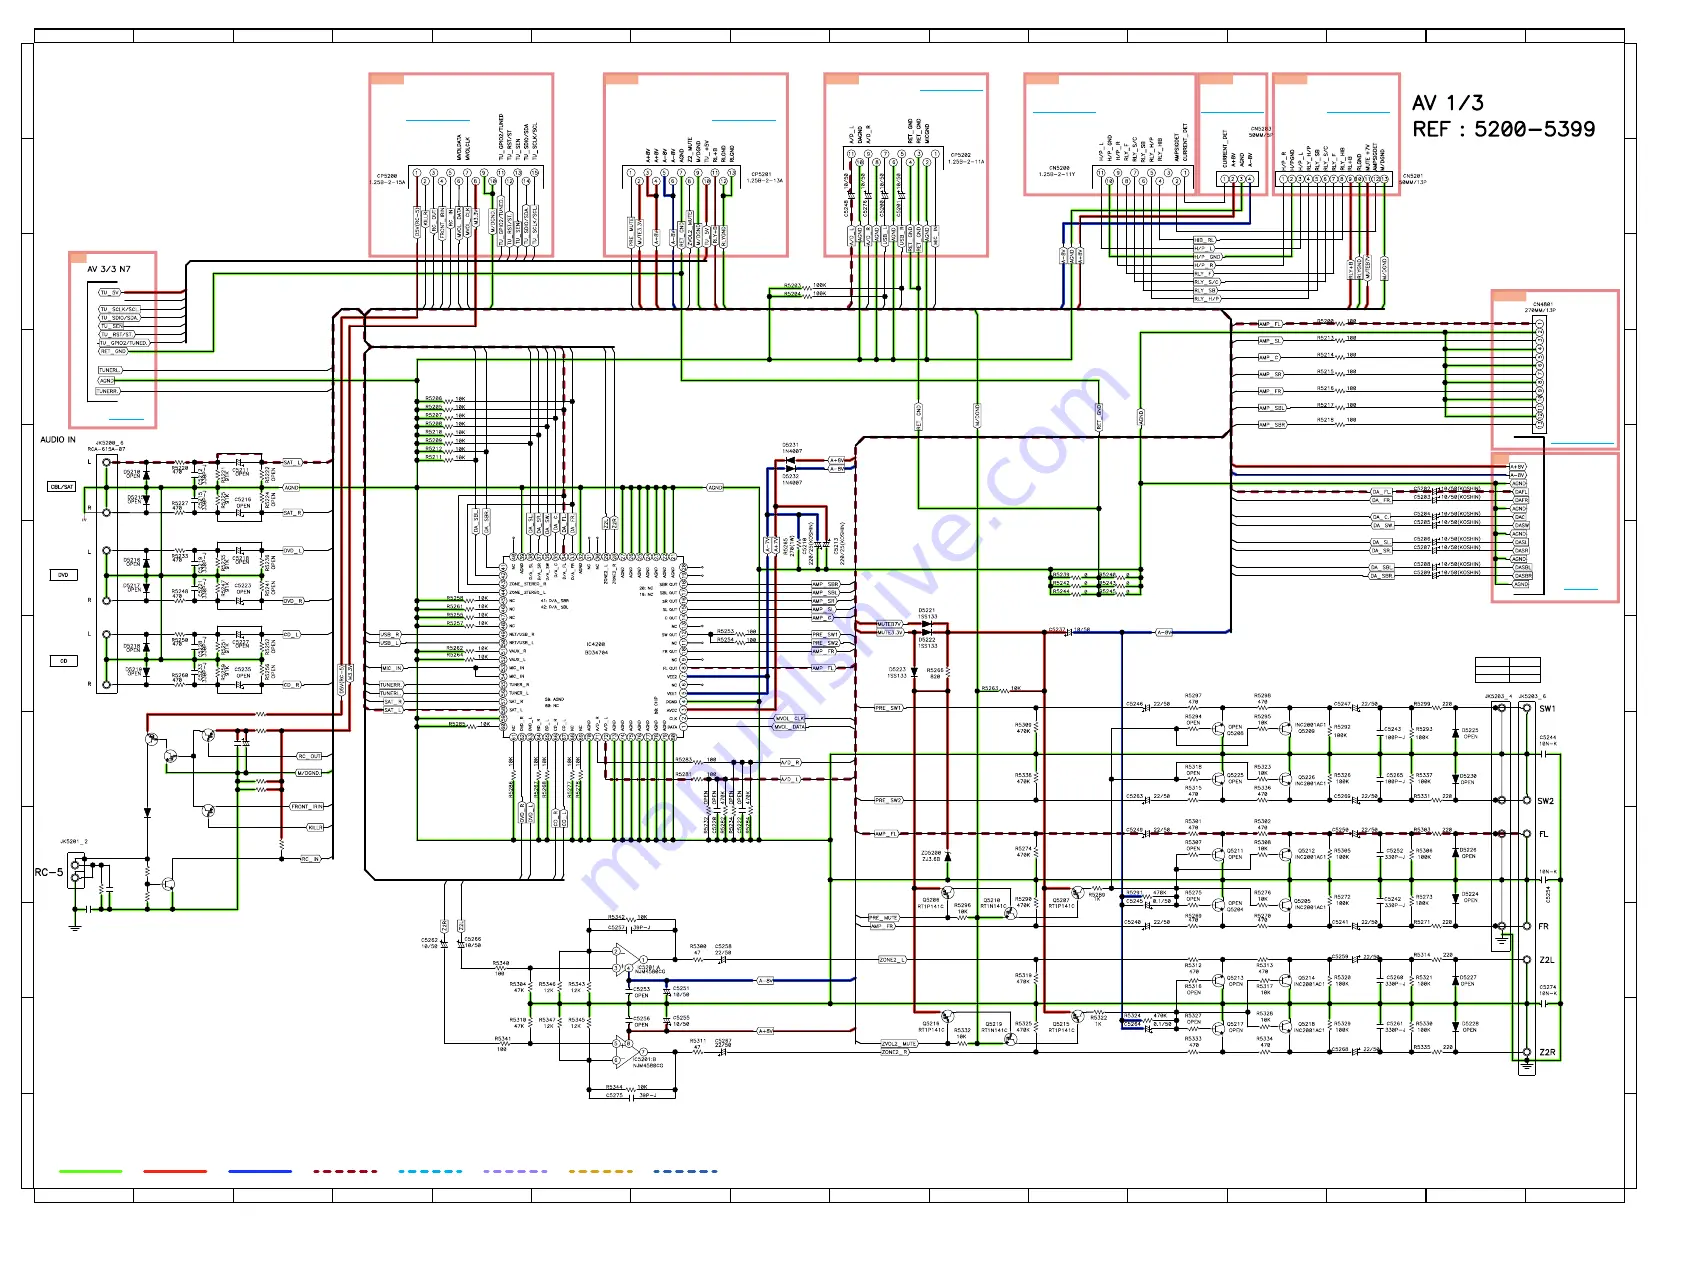Click the MUTE3.3V tag near D5222
Viewport: 1701px width, 1263px height.
[890, 633]
